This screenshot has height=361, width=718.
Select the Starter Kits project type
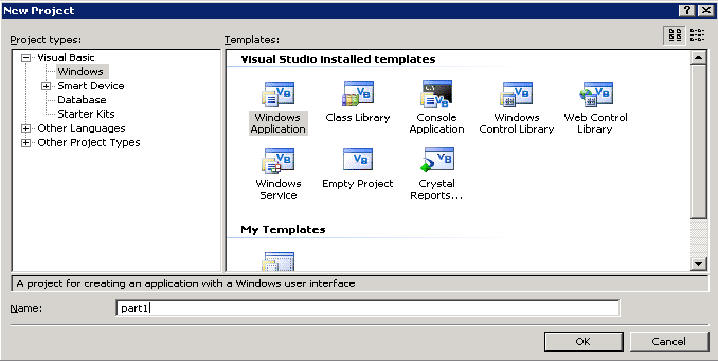click(86, 114)
